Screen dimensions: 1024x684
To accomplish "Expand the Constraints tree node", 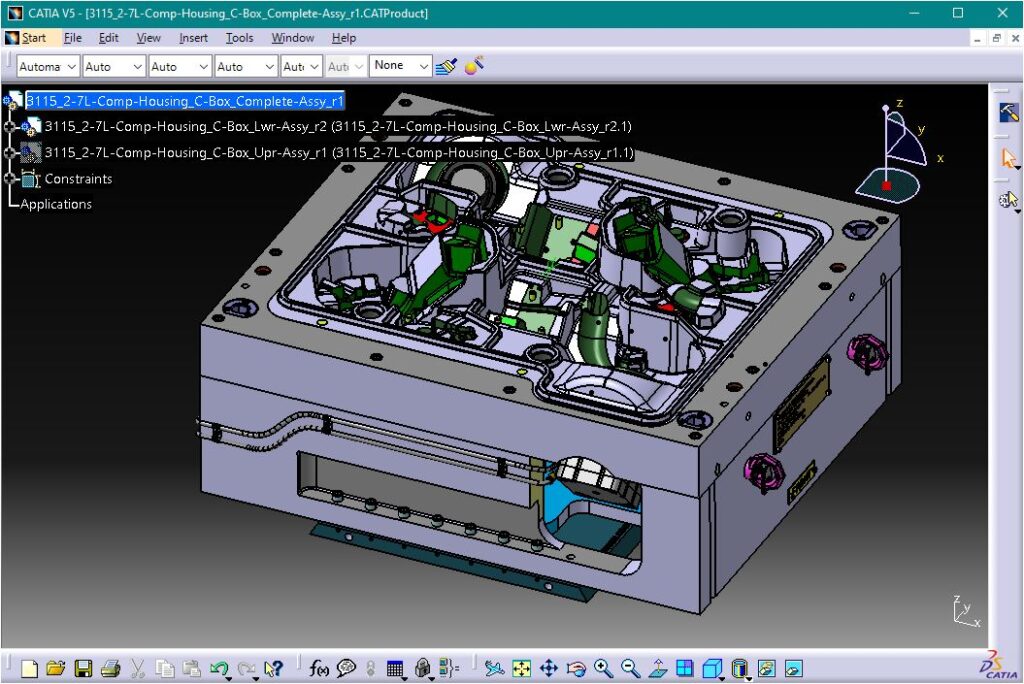I will 9,178.
